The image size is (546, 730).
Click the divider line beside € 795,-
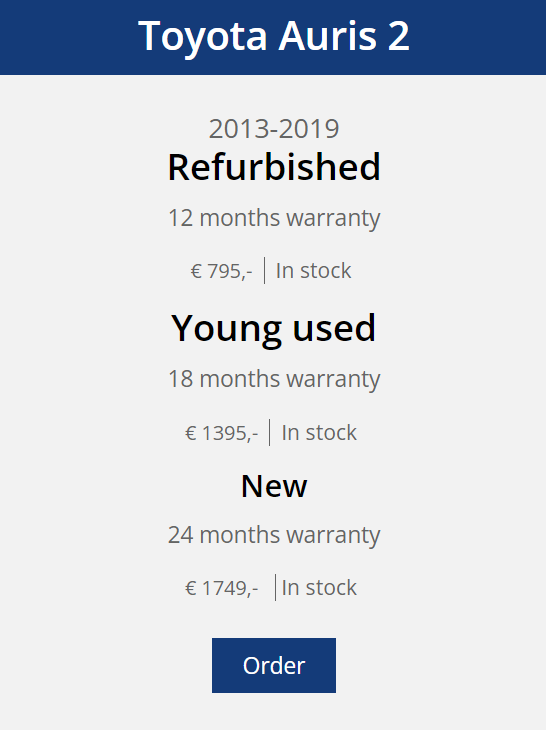click(264, 270)
